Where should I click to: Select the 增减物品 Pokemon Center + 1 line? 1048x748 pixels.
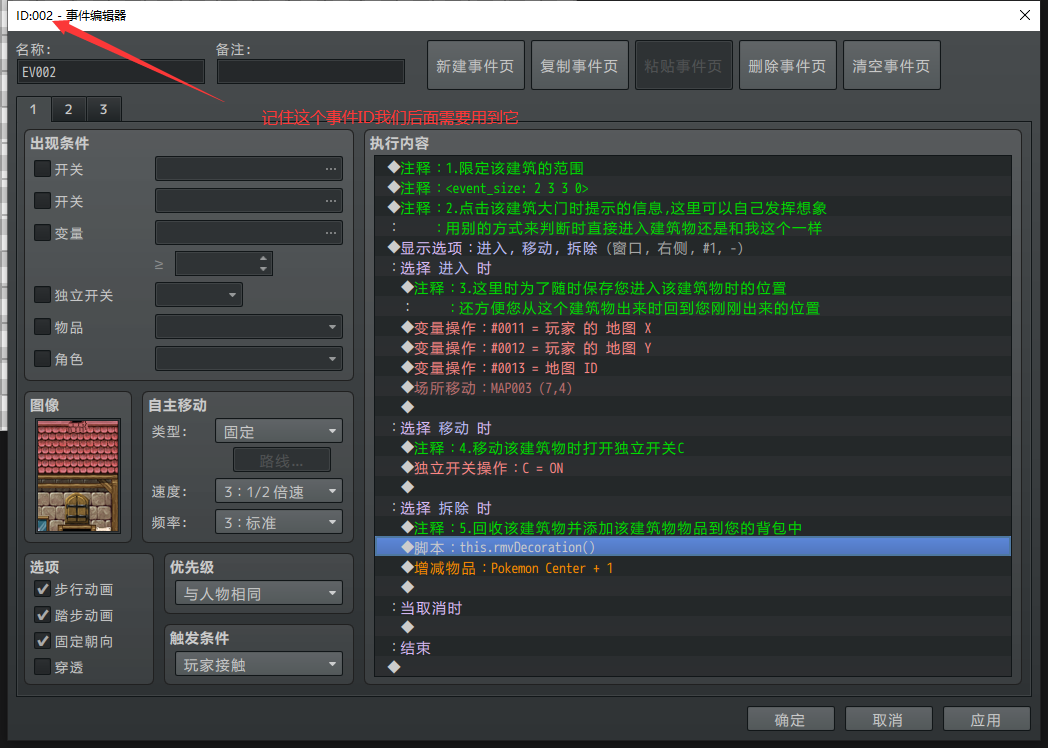[x=692, y=568]
